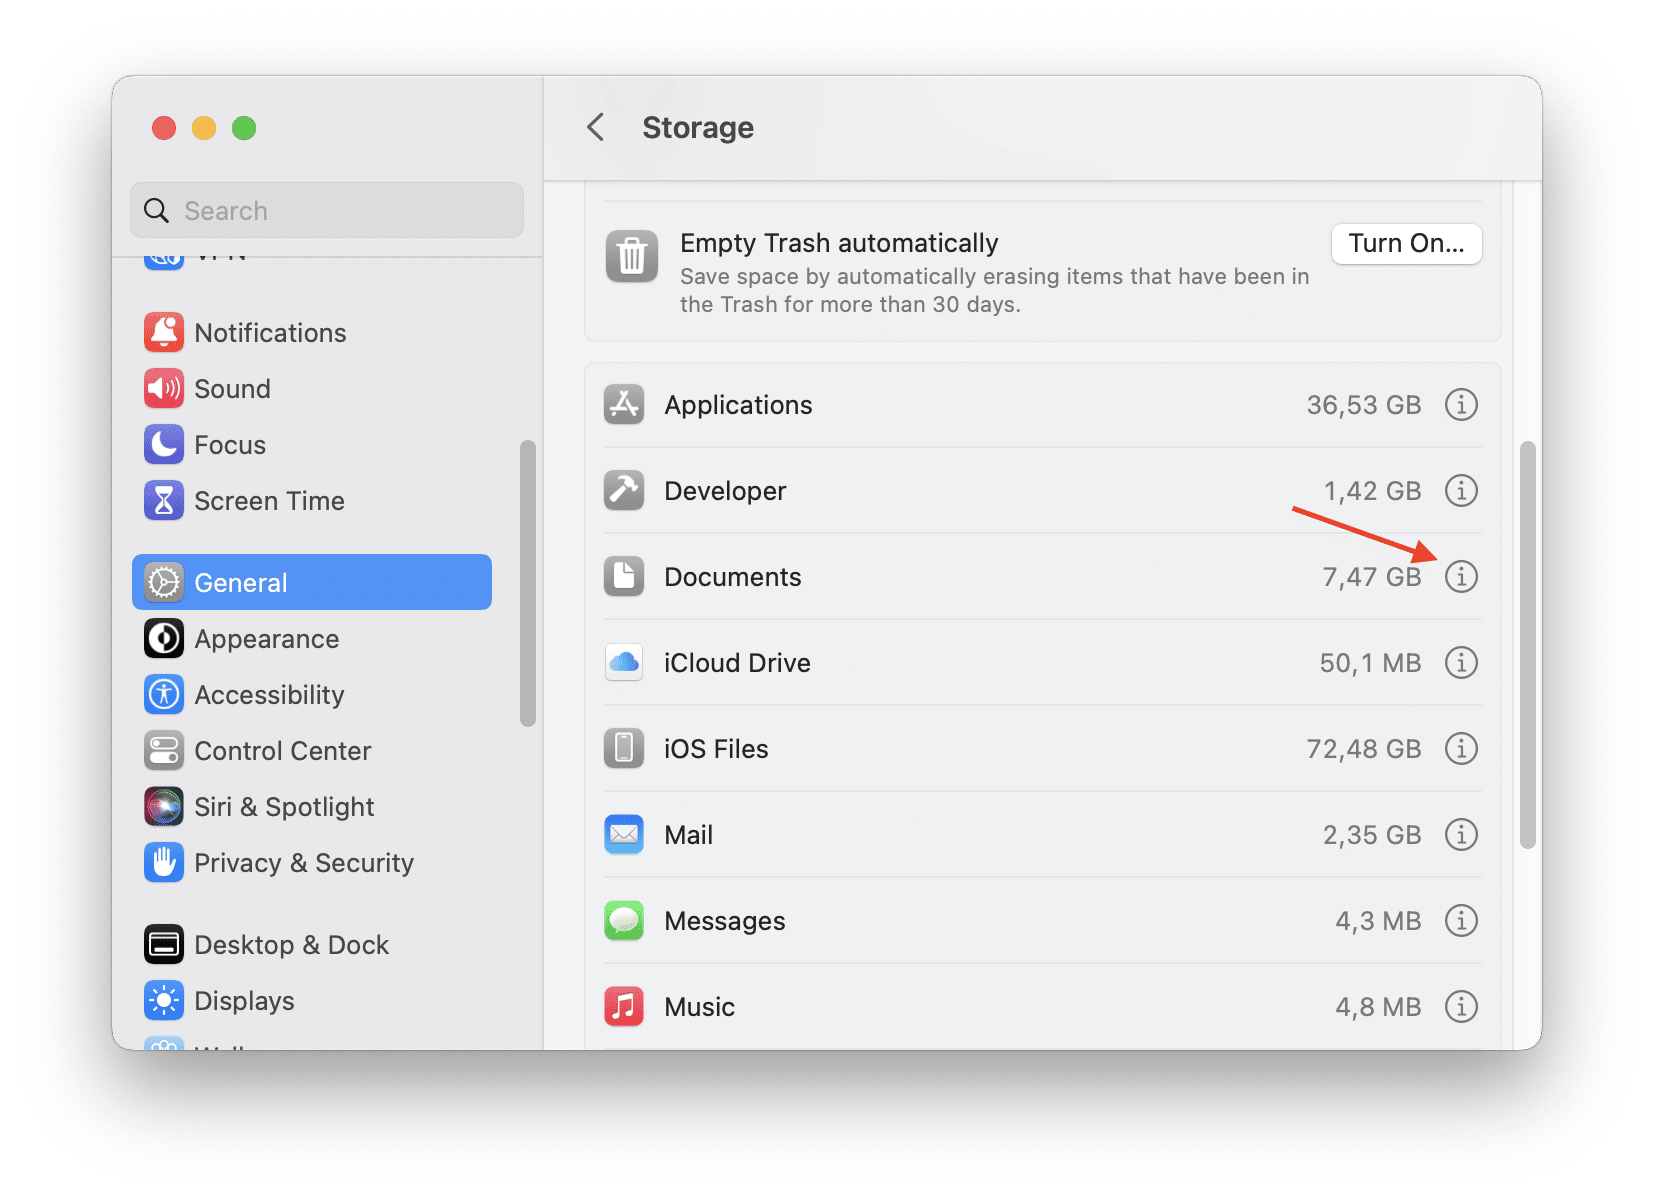Open Privacy & Security via hand icon
The image size is (1654, 1198).
pyautogui.click(x=164, y=862)
